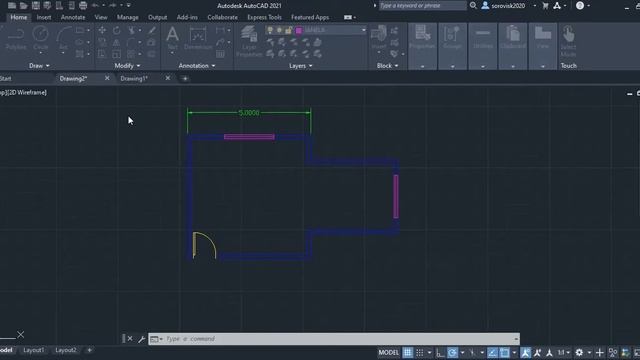Close the command line with its X icon
640x360 pixels.
coord(130,338)
